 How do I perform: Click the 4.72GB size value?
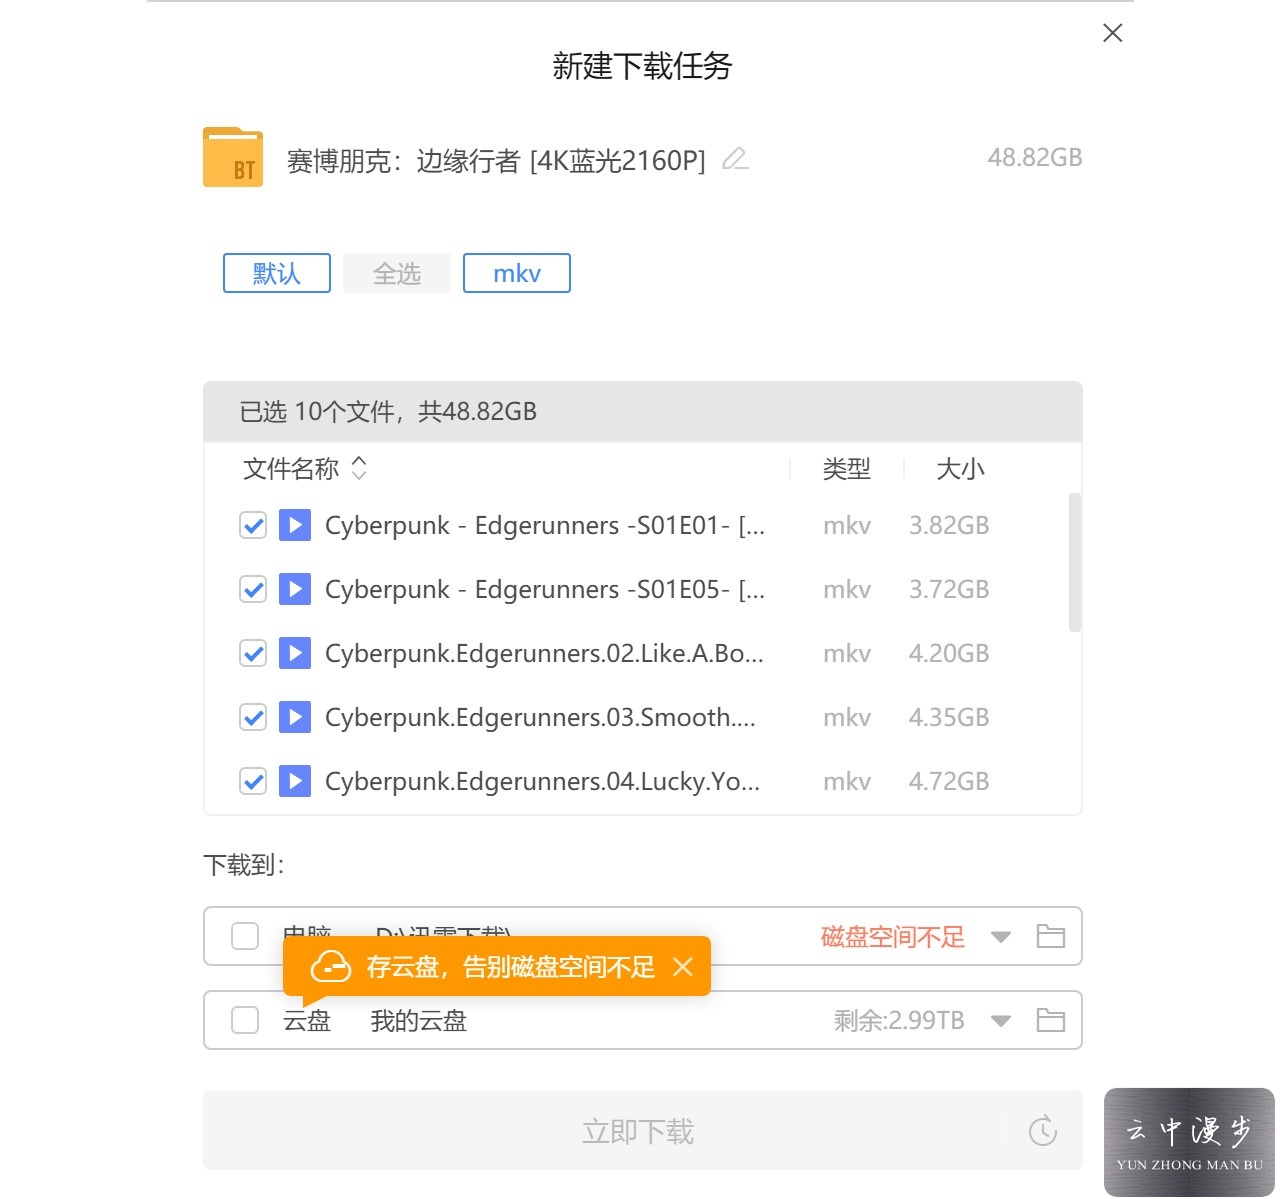point(949,782)
